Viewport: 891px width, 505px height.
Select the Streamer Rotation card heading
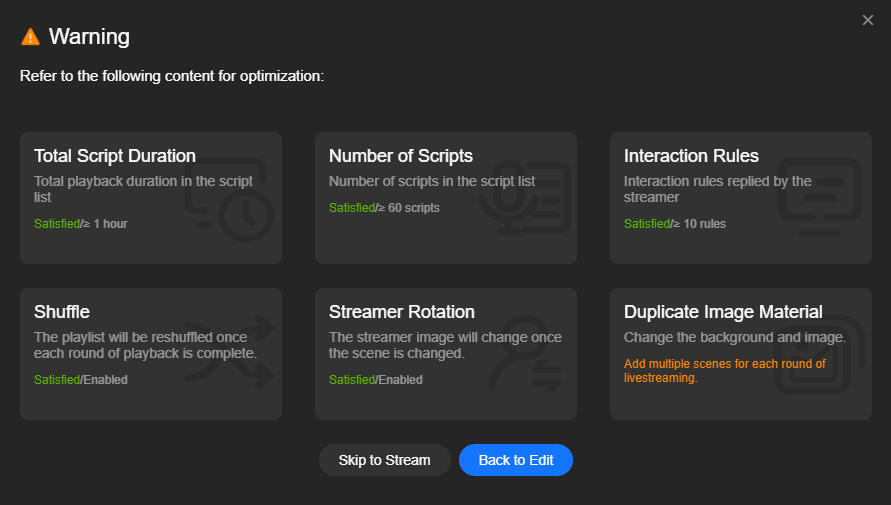(402, 312)
